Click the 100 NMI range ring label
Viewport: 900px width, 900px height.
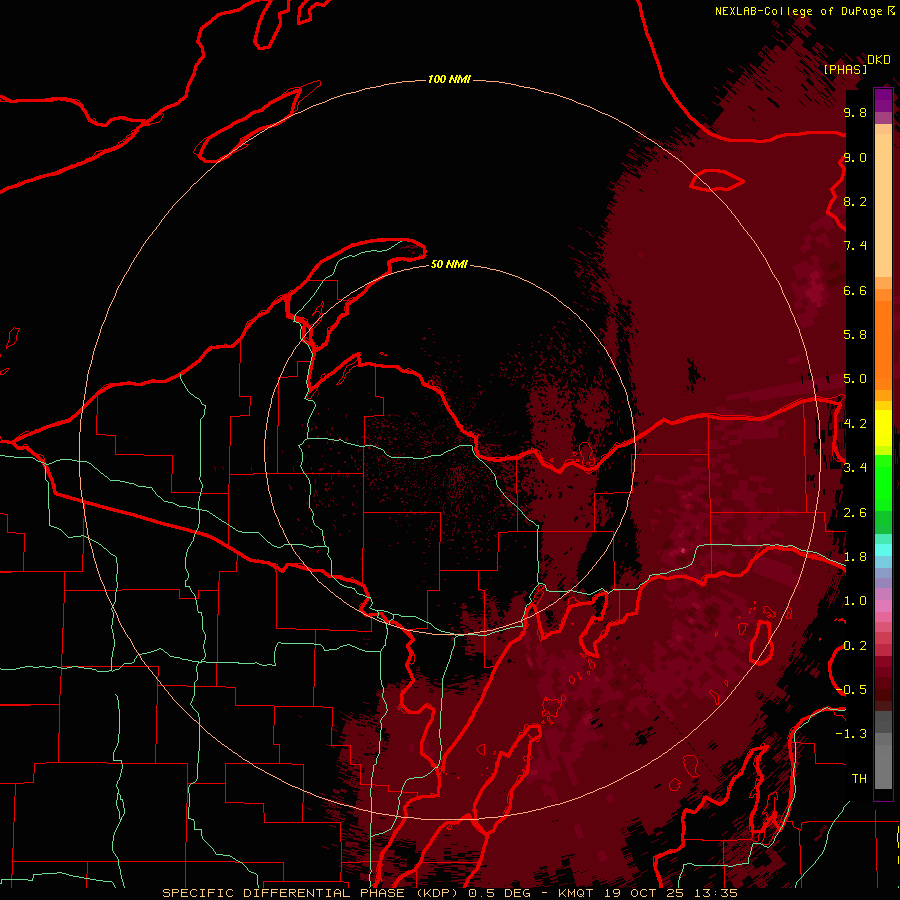pyautogui.click(x=449, y=79)
